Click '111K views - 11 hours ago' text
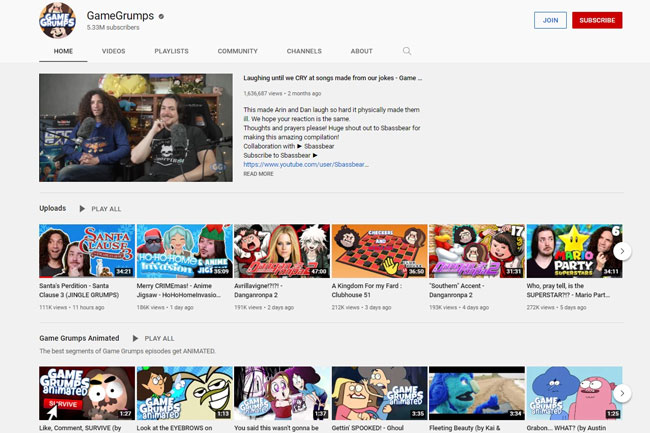This screenshot has height=433, width=650. (72, 307)
